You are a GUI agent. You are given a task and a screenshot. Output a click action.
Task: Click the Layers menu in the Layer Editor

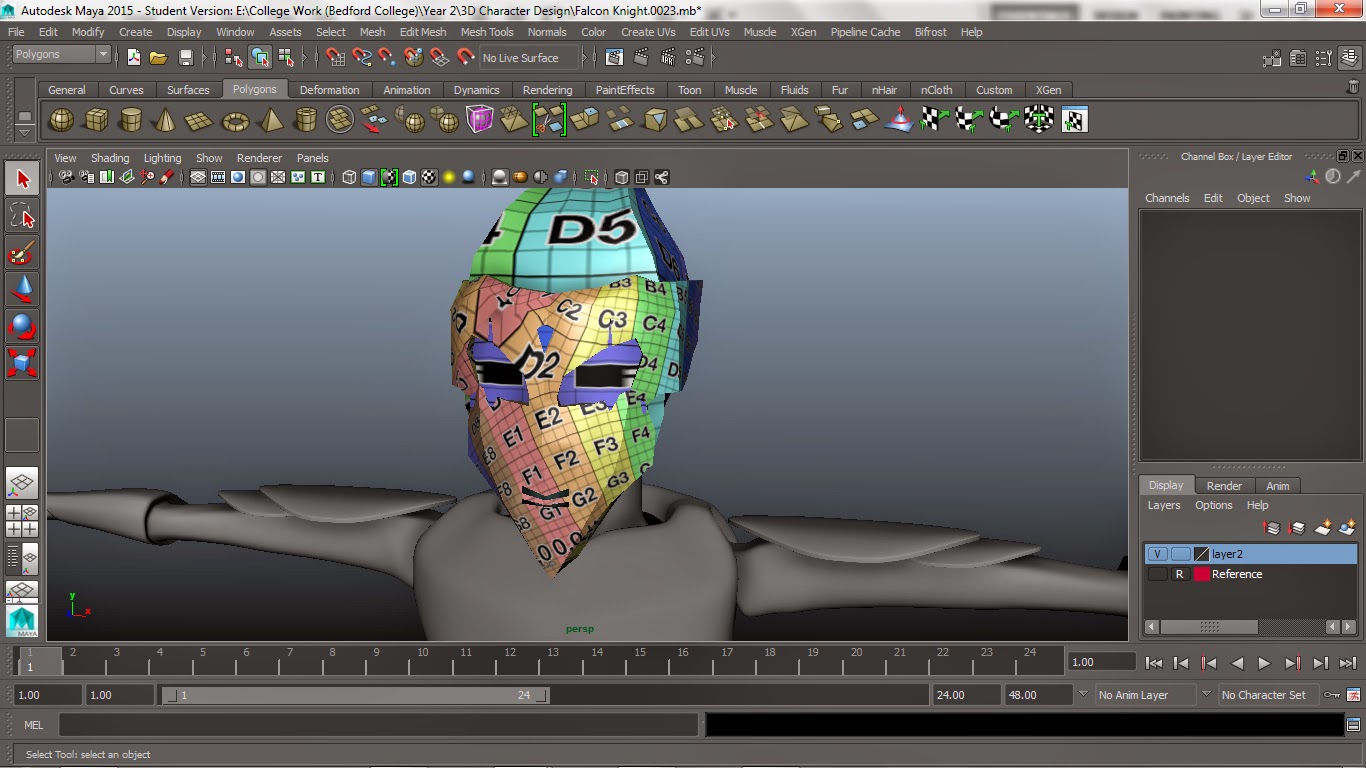tap(1163, 505)
